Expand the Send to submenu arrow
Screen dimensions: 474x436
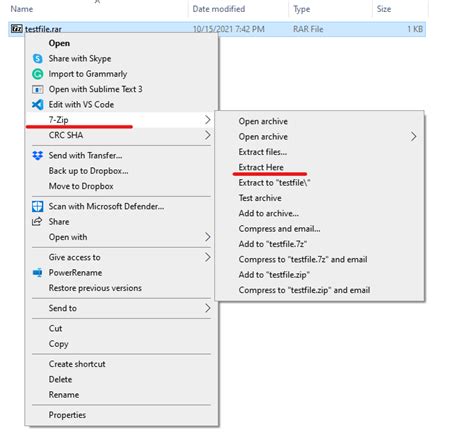[207, 308]
